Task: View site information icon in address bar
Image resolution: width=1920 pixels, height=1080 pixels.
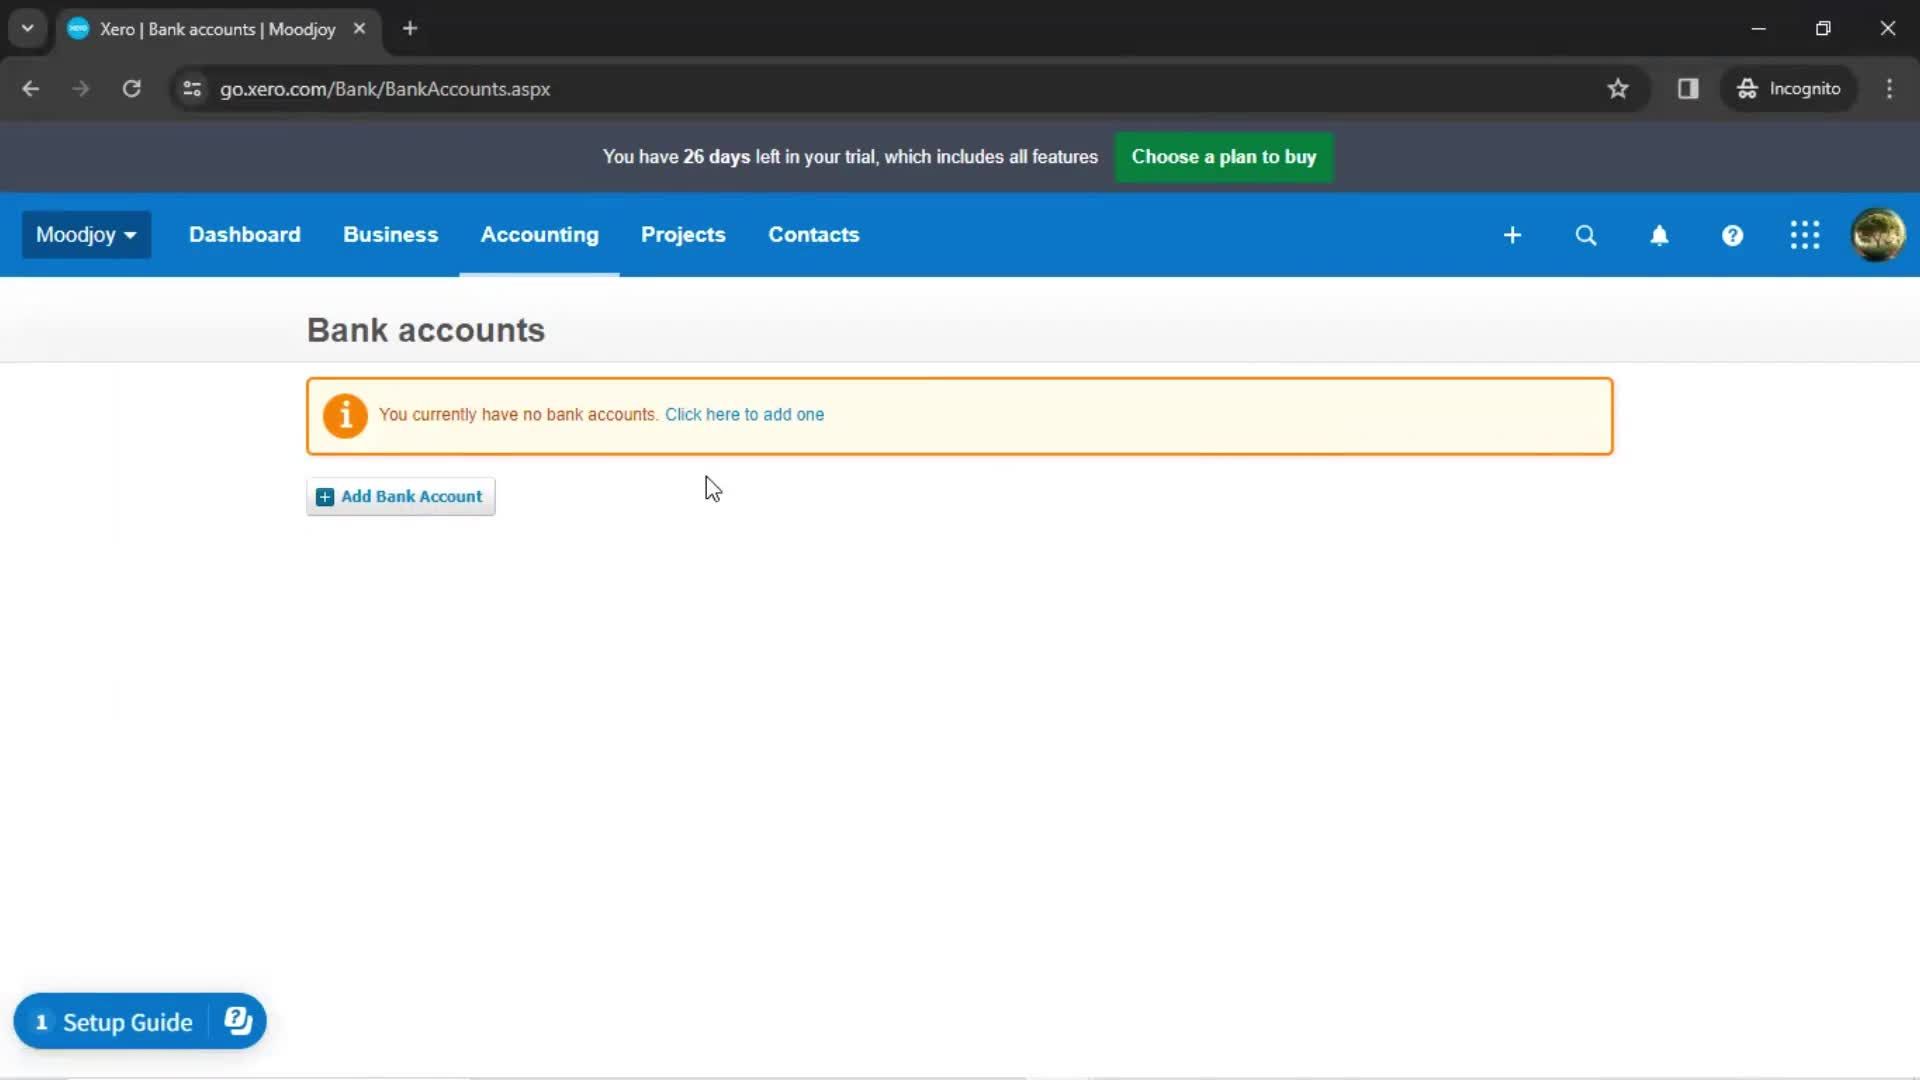Action: click(192, 89)
